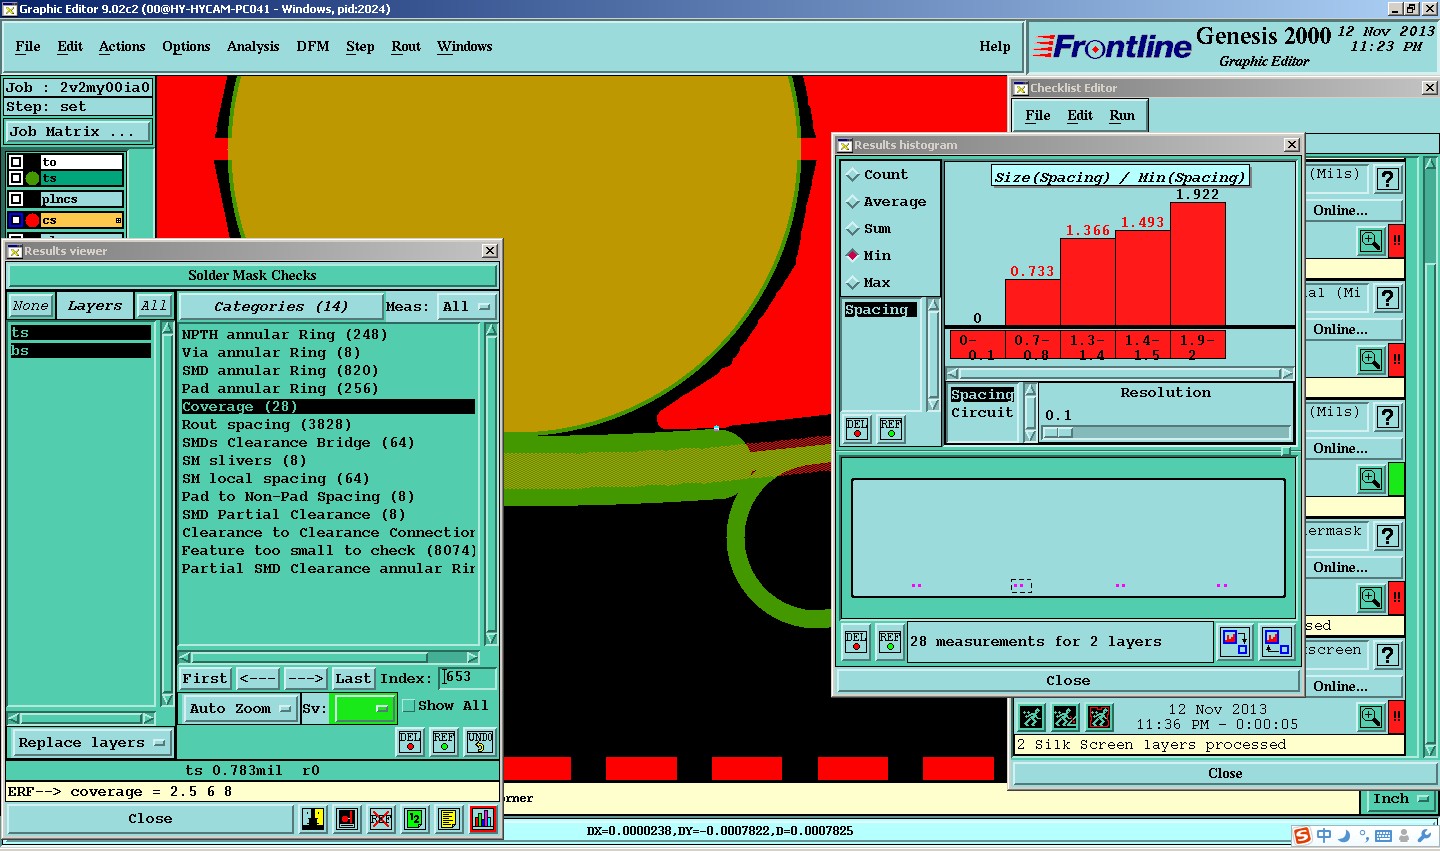Click the red S input method tray icon
Screen dimensions: 1440x851
[x=1302, y=836]
